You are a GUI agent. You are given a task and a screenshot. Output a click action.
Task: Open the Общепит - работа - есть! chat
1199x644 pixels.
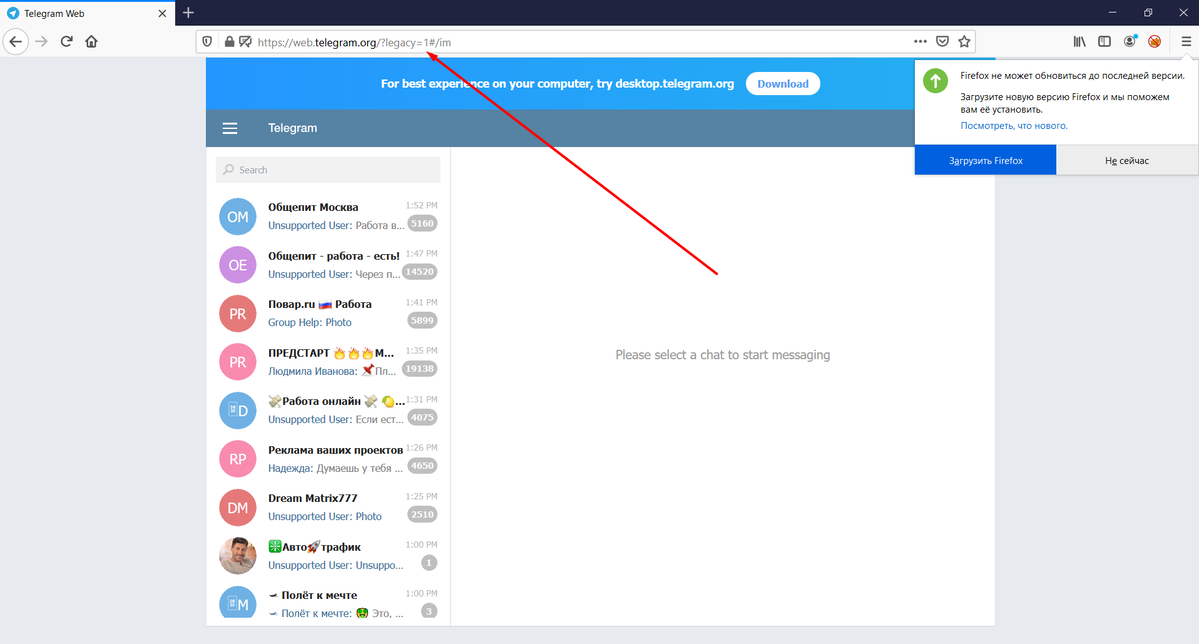pyautogui.click(x=328, y=265)
